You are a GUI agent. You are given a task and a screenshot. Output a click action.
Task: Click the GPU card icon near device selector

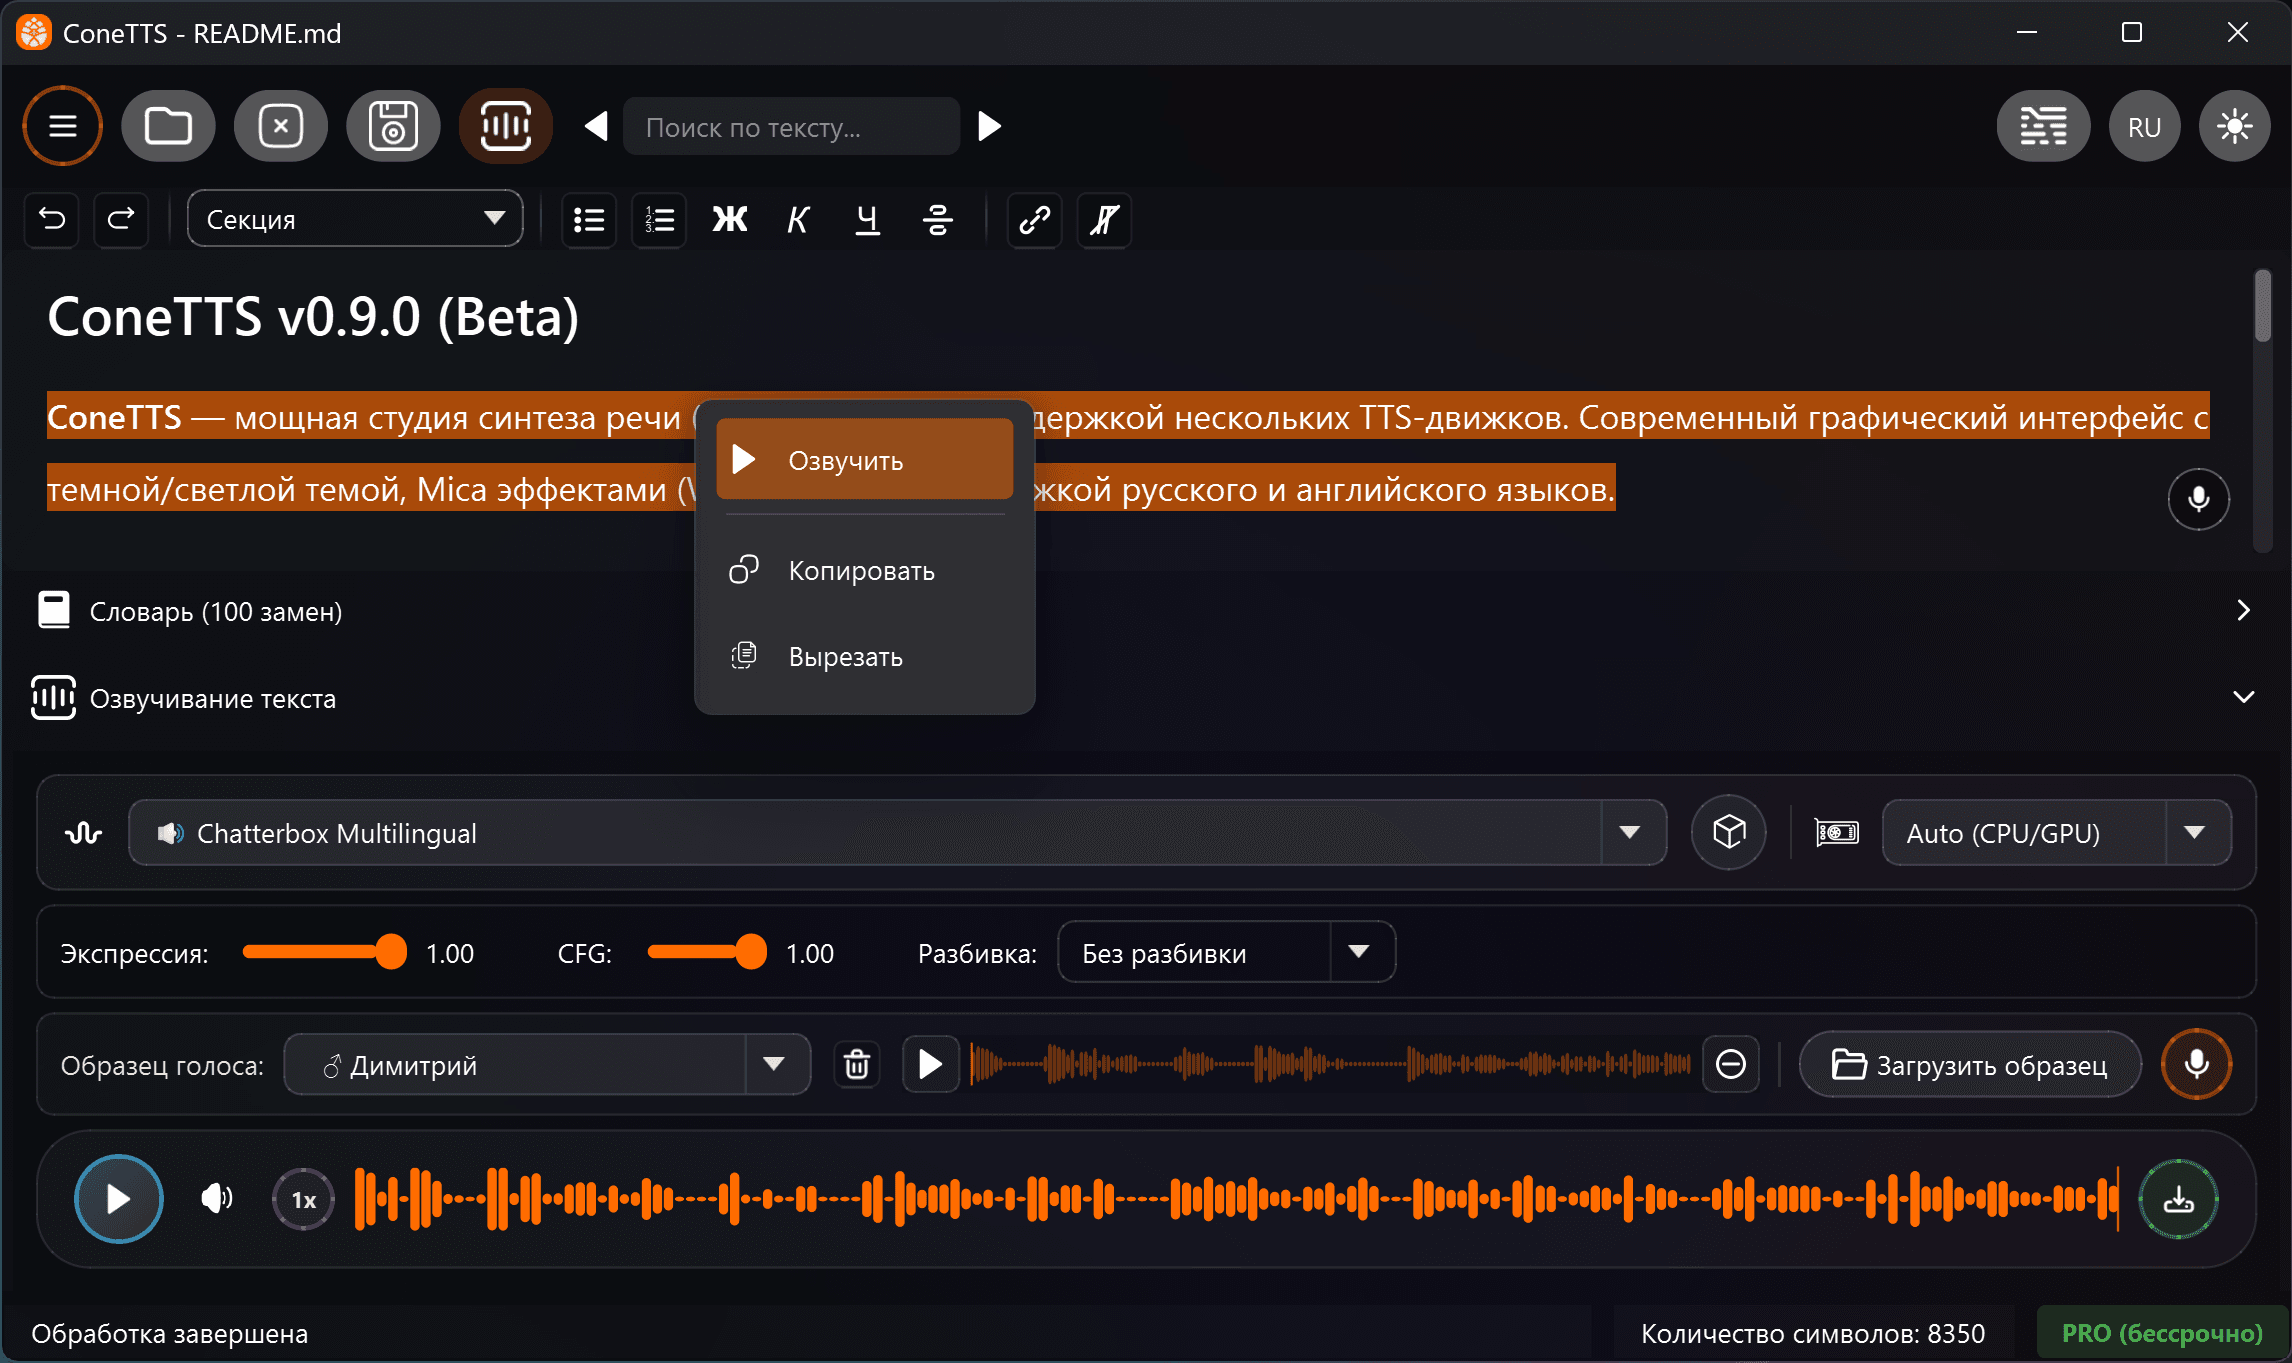(1835, 832)
